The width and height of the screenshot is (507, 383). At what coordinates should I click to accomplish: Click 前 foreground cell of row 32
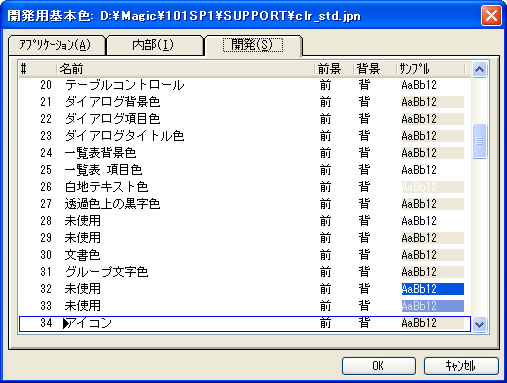(326, 289)
